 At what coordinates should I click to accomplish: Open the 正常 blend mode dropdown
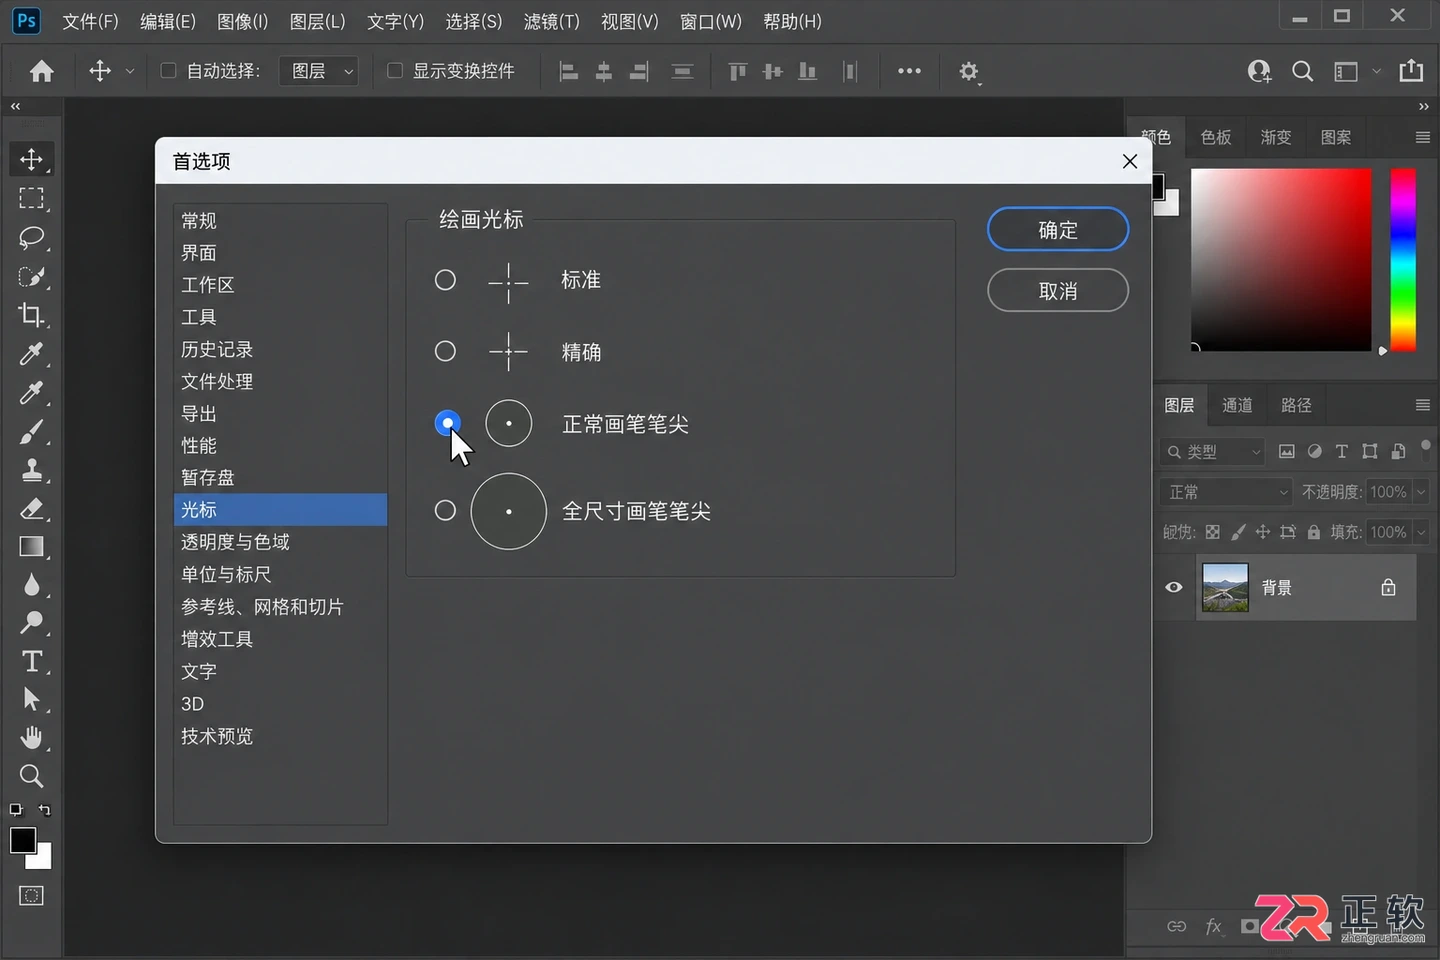tap(1227, 492)
